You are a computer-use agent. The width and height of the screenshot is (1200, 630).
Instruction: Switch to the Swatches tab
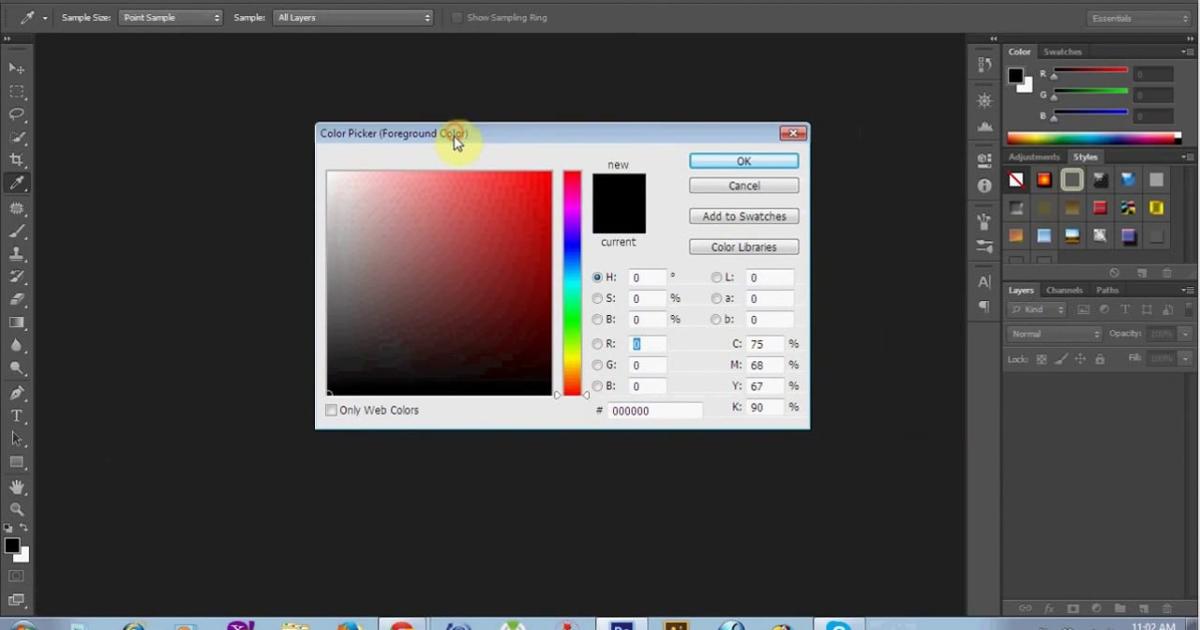click(x=1062, y=51)
